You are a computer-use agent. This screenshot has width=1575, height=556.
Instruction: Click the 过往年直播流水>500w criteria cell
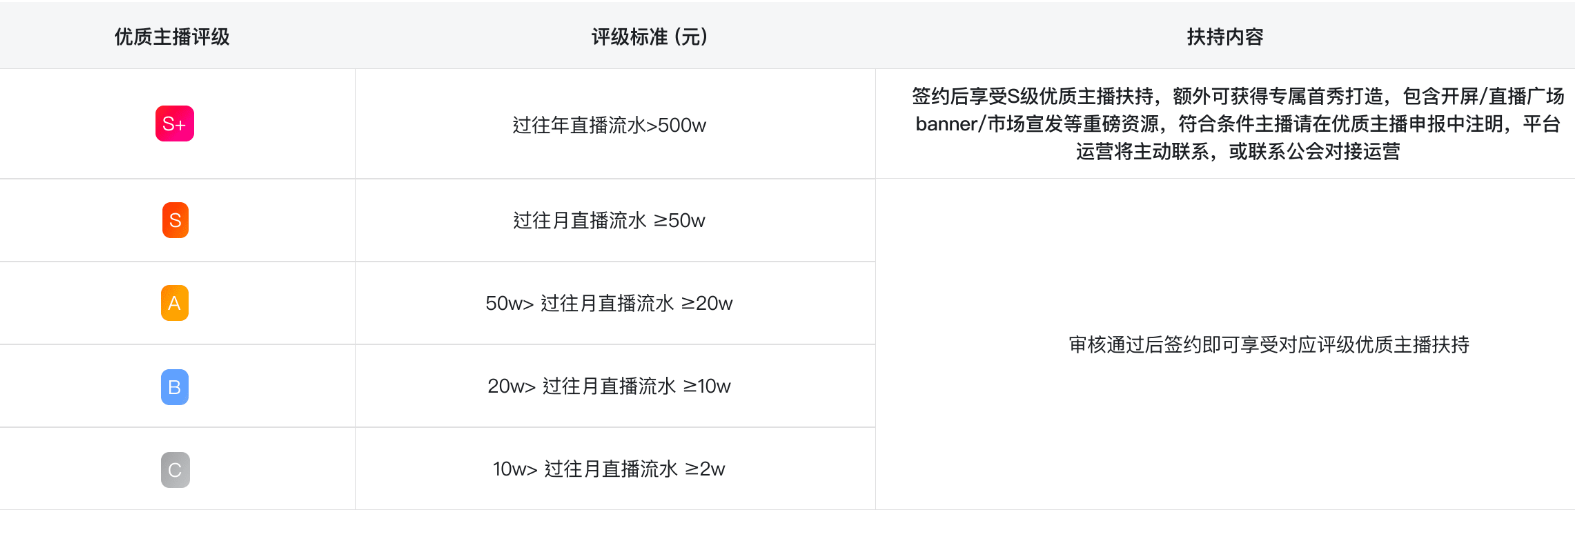pyautogui.click(x=609, y=125)
